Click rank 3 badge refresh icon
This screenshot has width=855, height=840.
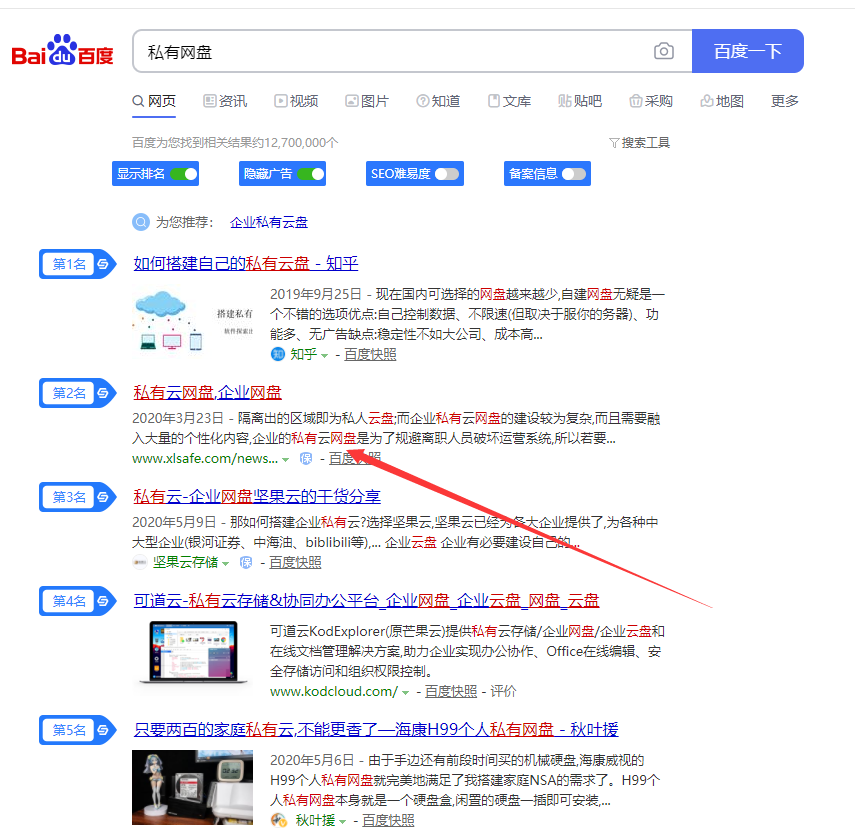point(103,497)
